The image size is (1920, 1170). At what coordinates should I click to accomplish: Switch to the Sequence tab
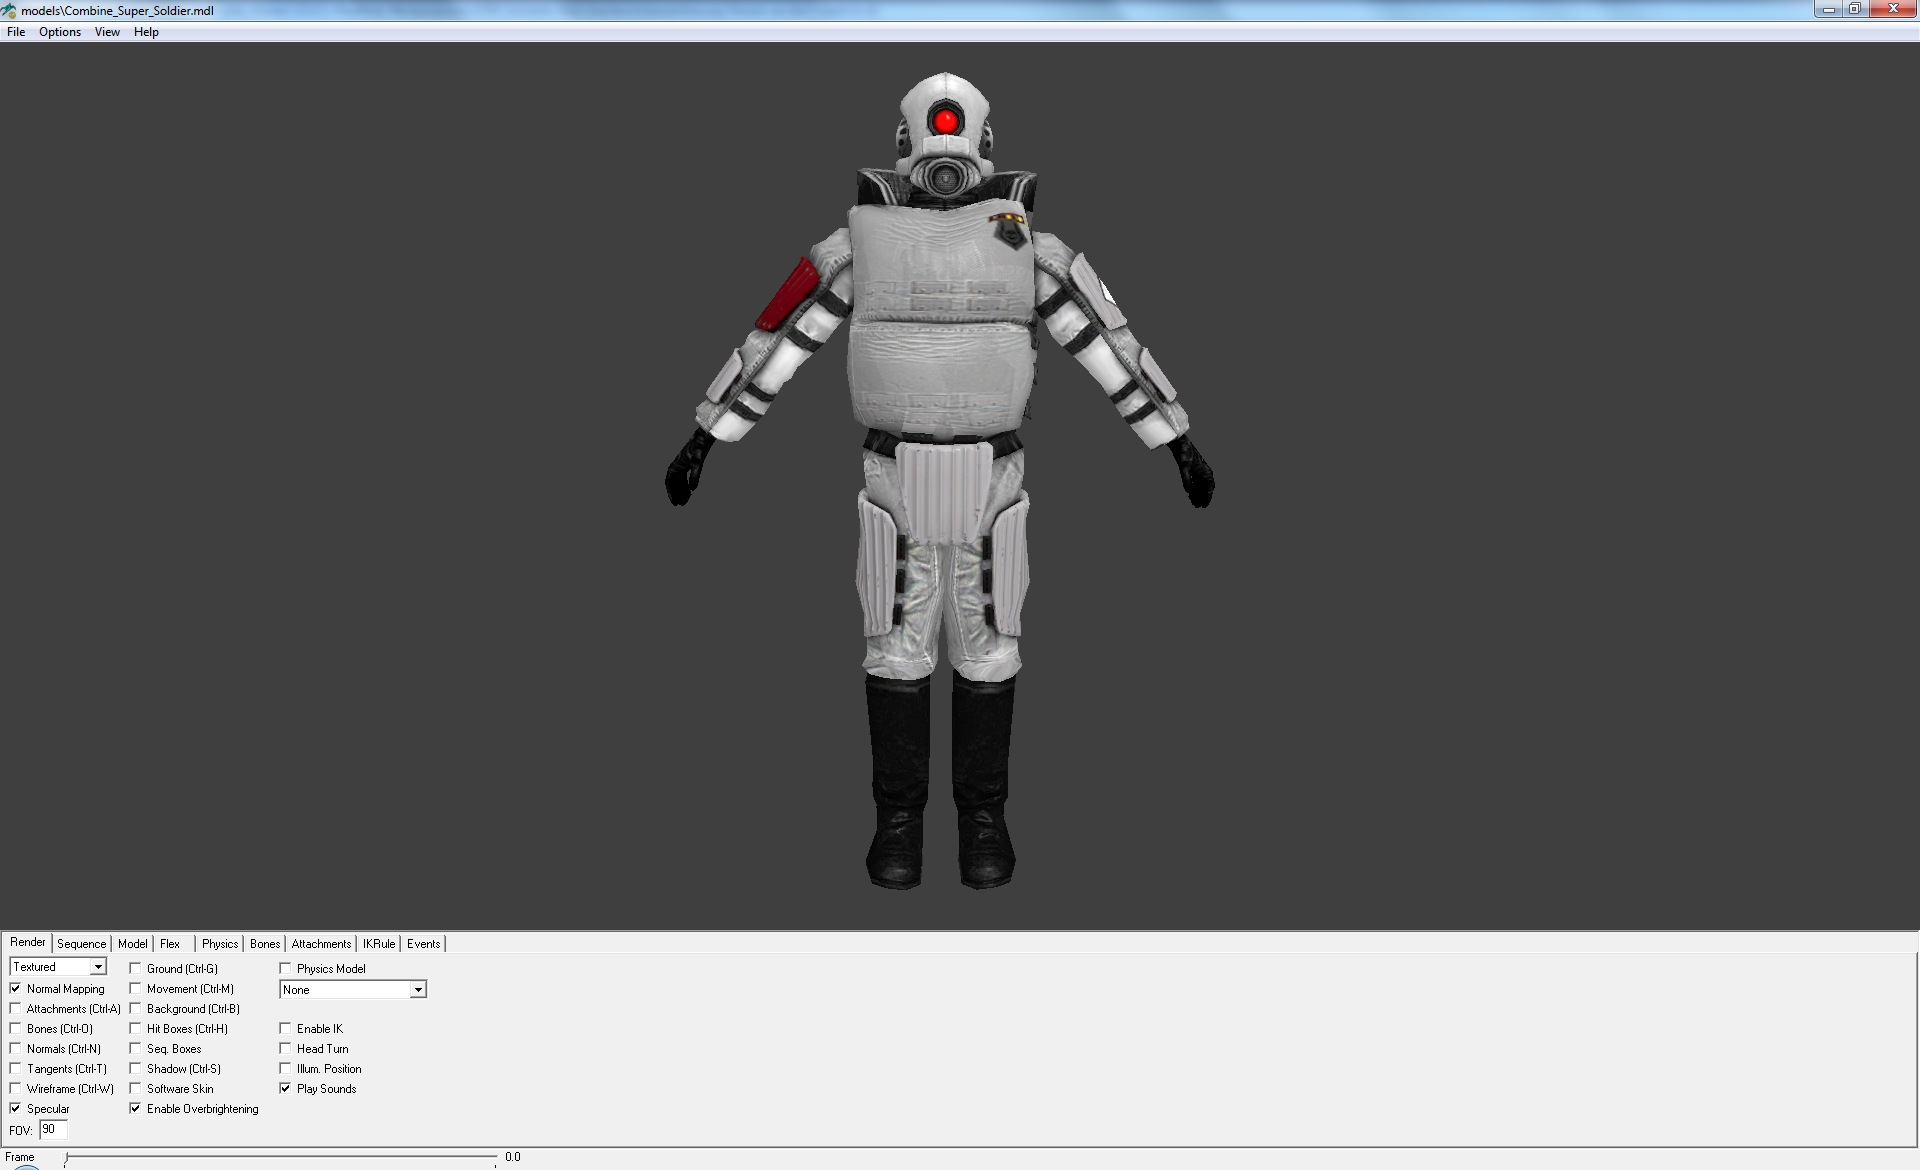[81, 944]
